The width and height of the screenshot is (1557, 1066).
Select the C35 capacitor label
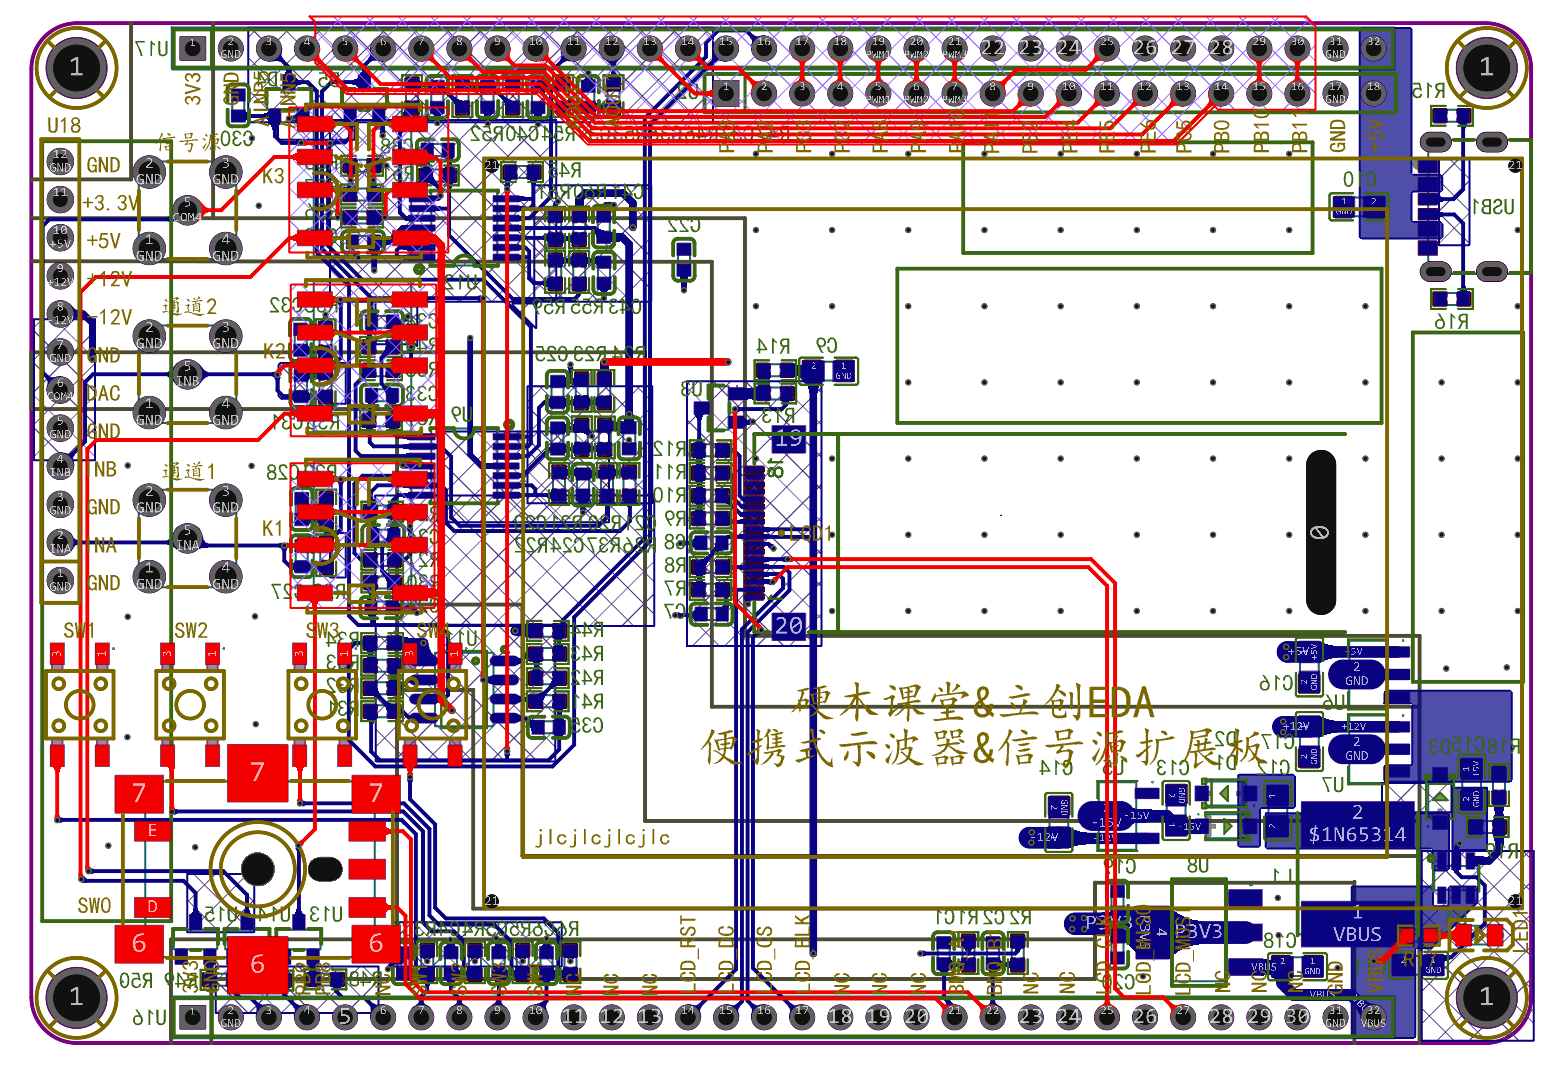point(587,725)
